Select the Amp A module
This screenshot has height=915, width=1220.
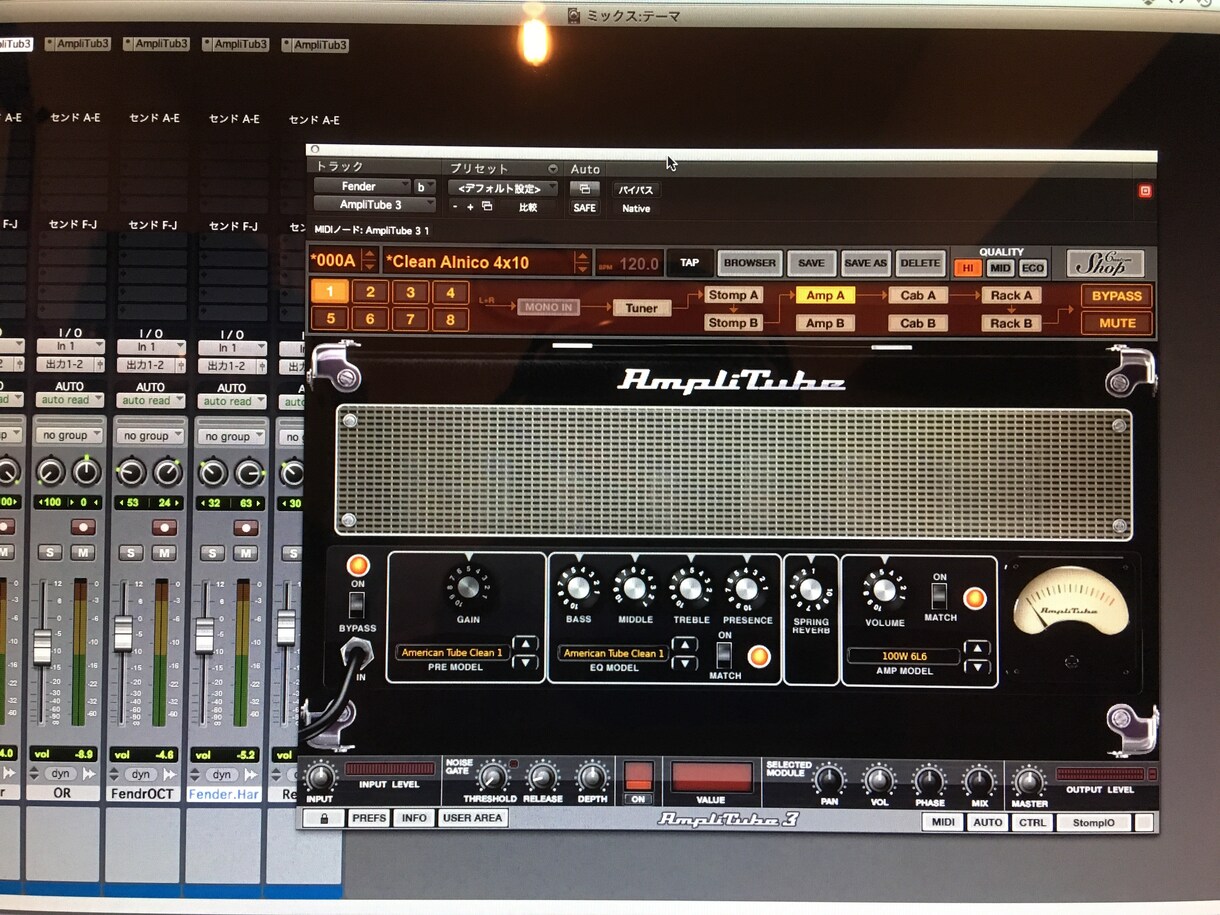click(x=826, y=296)
